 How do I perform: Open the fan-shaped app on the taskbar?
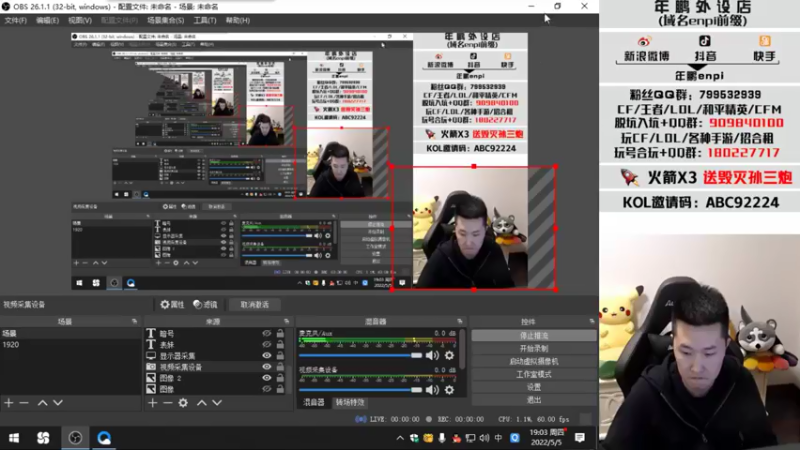(43, 438)
